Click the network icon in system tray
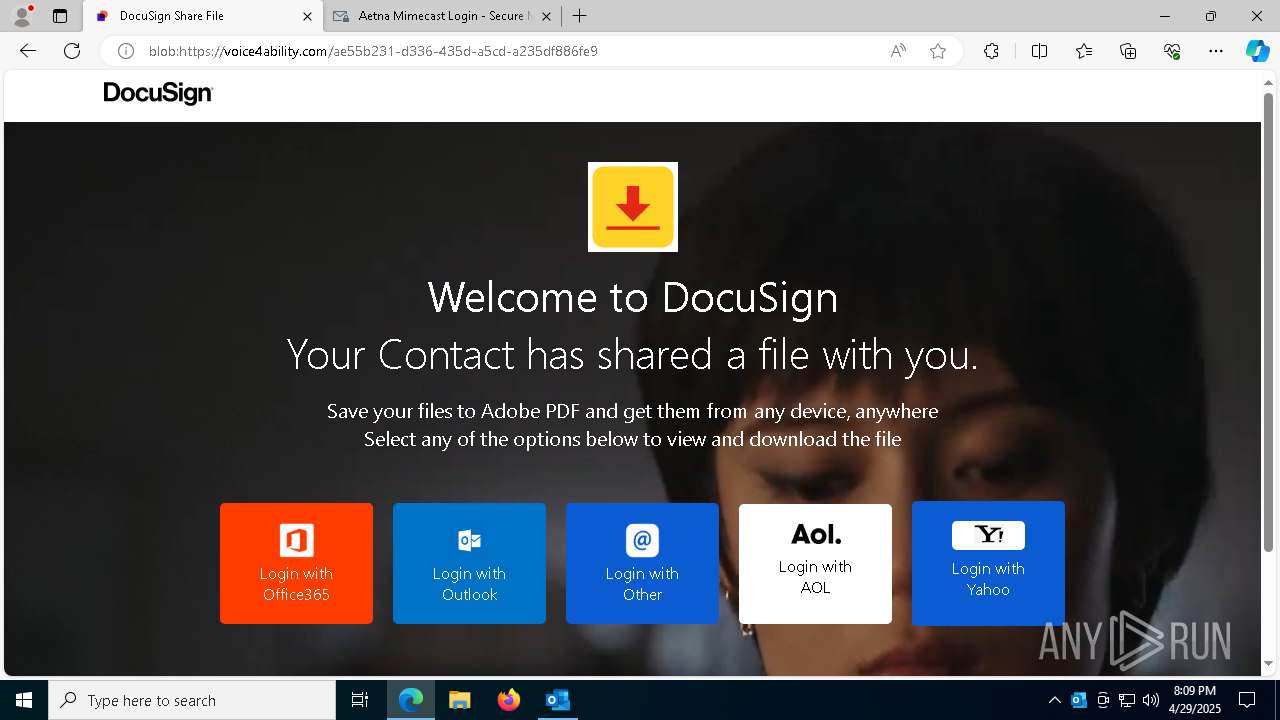 (1127, 700)
